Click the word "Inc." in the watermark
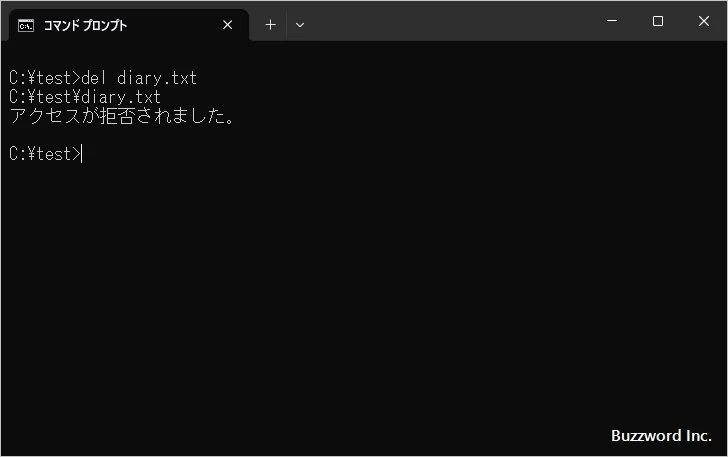 coord(696,436)
